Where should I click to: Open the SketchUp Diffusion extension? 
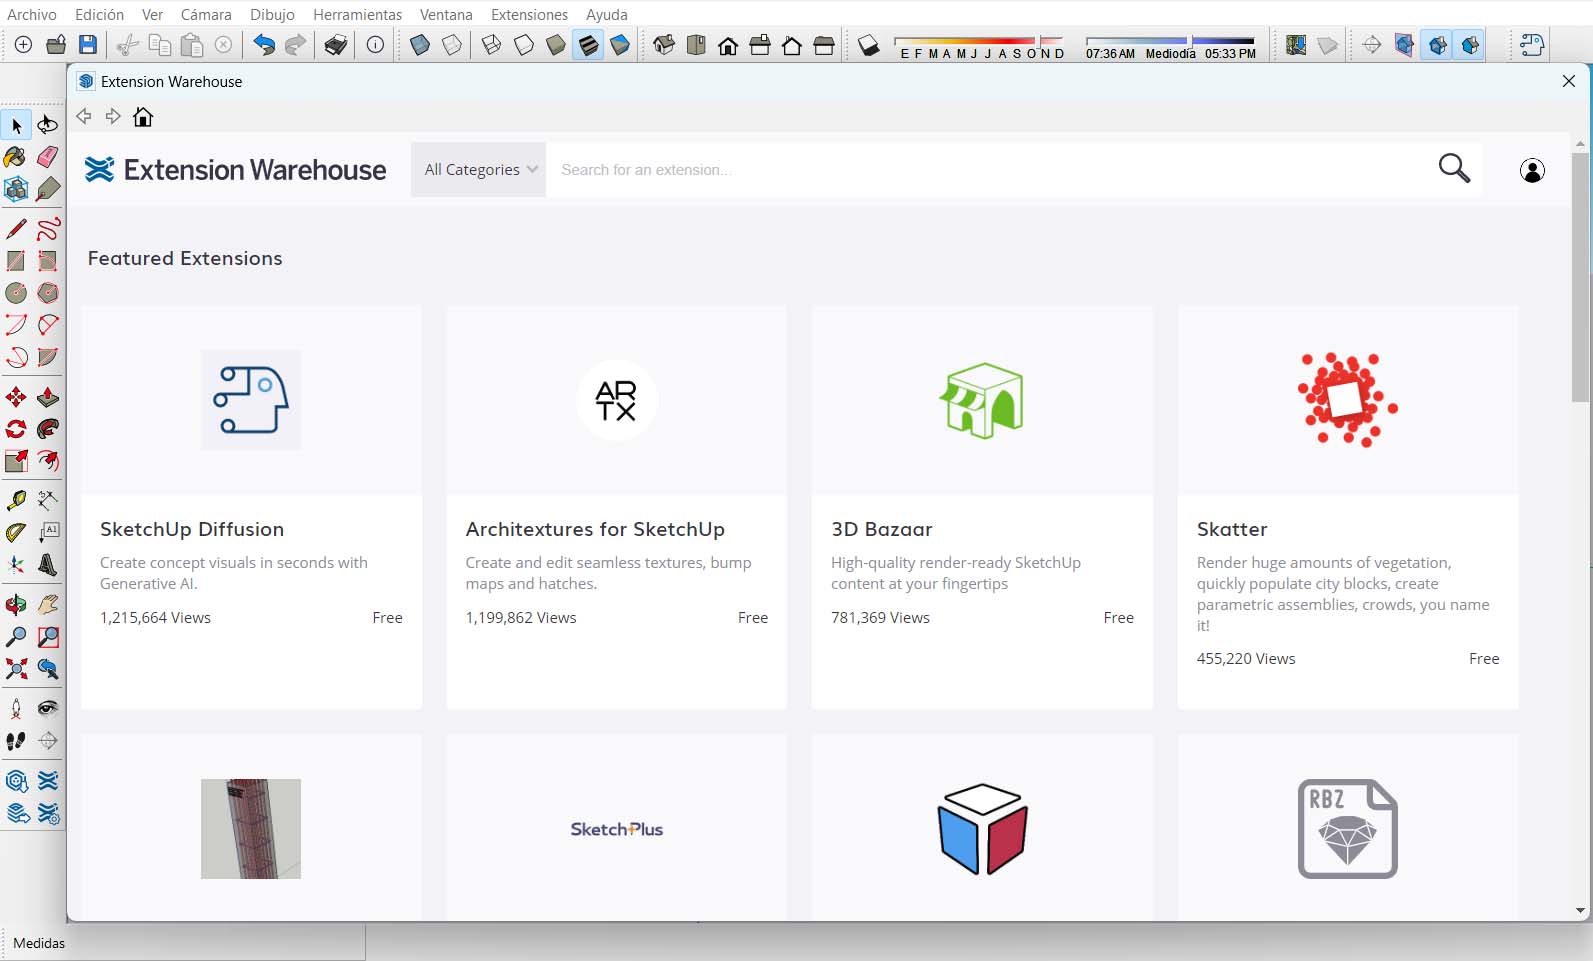pyautogui.click(x=252, y=507)
